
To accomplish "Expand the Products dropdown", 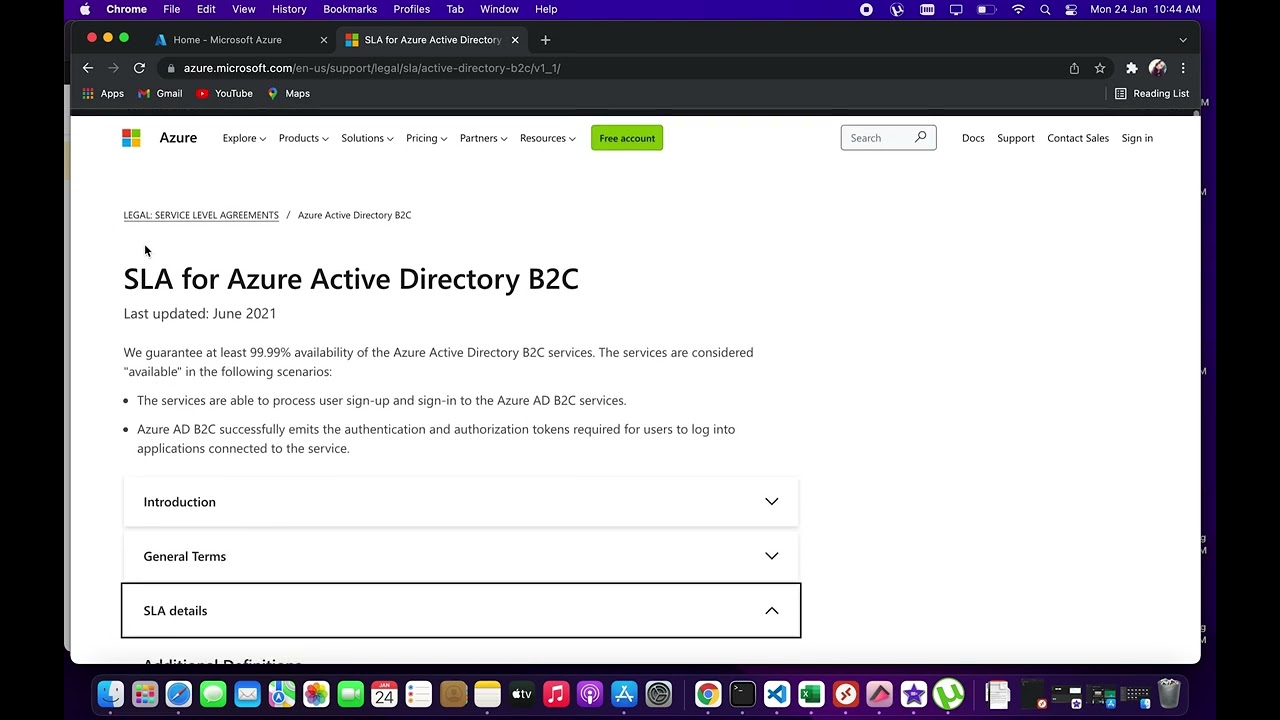I will (x=303, y=138).
